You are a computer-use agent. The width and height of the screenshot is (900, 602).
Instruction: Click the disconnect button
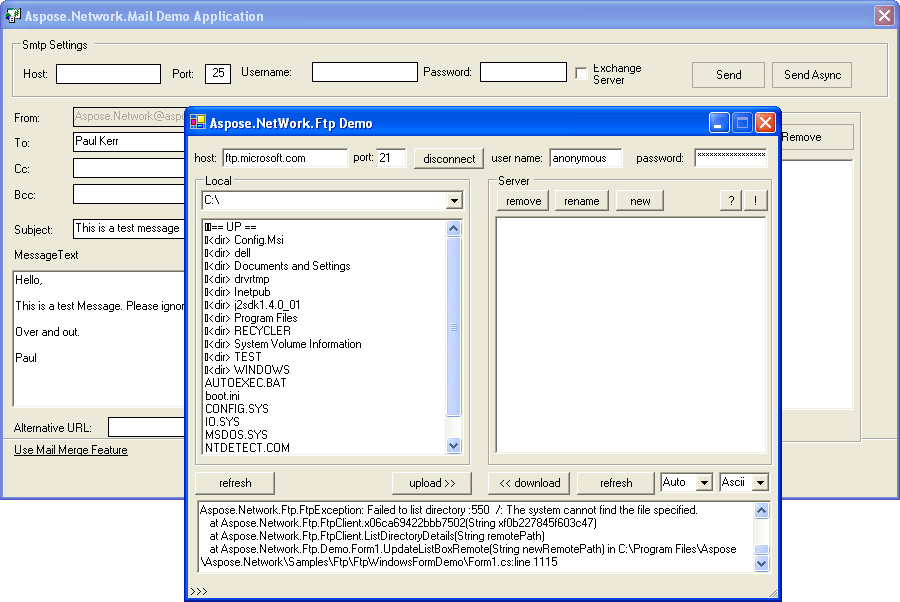click(448, 157)
